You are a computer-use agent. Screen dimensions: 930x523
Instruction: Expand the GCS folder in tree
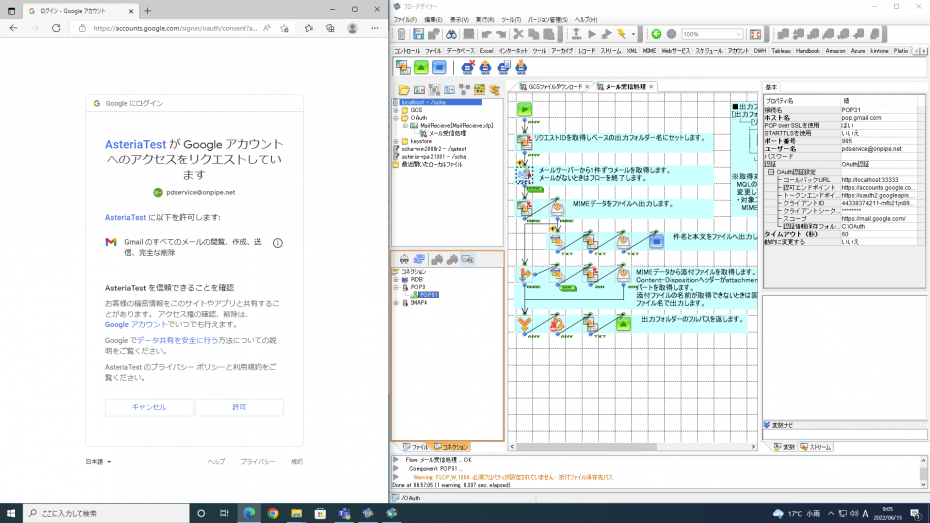(x=396, y=110)
